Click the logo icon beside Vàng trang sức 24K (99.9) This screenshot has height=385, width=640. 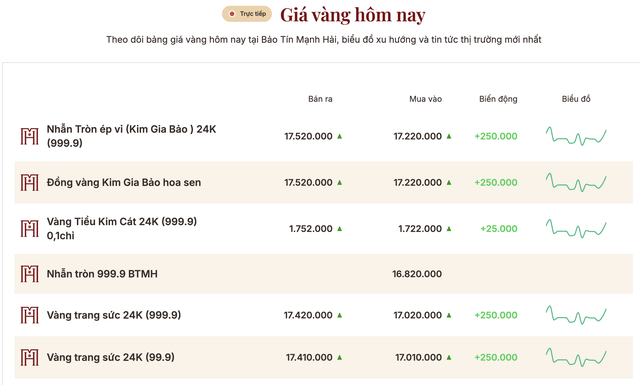pyautogui.click(x=29, y=357)
